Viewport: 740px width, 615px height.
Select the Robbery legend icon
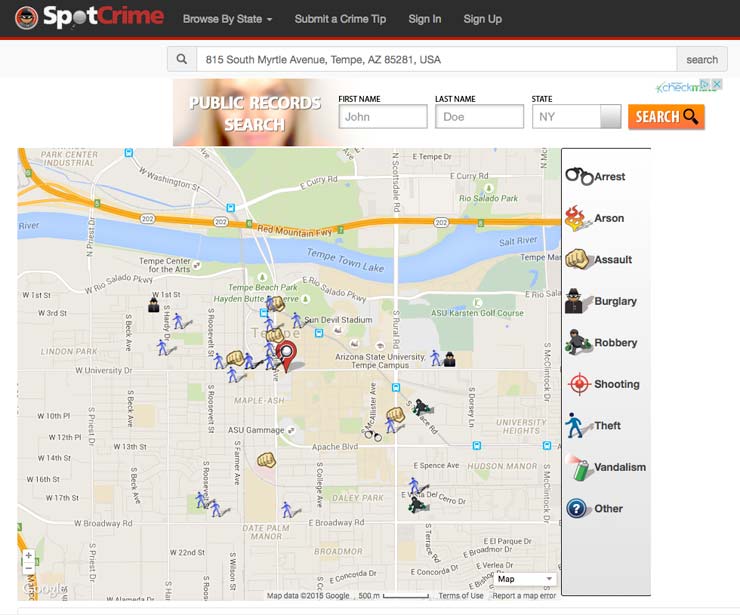(x=578, y=342)
